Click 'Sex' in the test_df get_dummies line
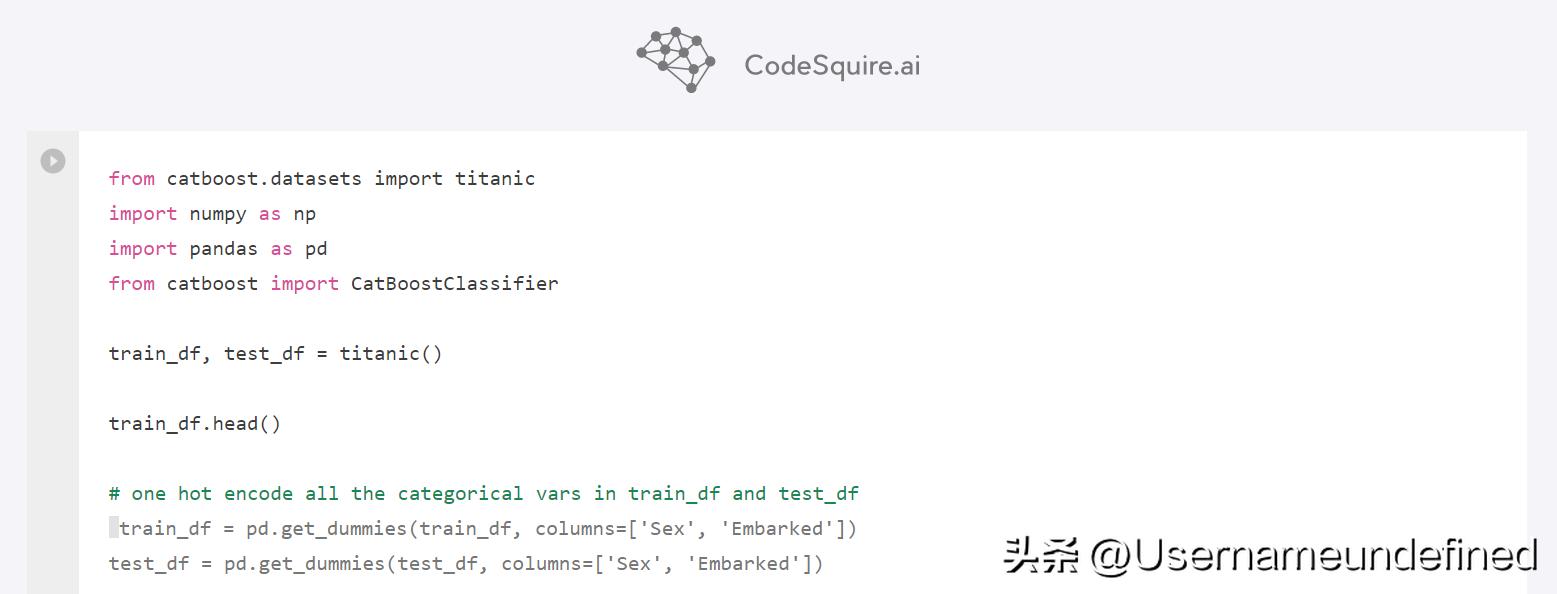 pos(633,564)
